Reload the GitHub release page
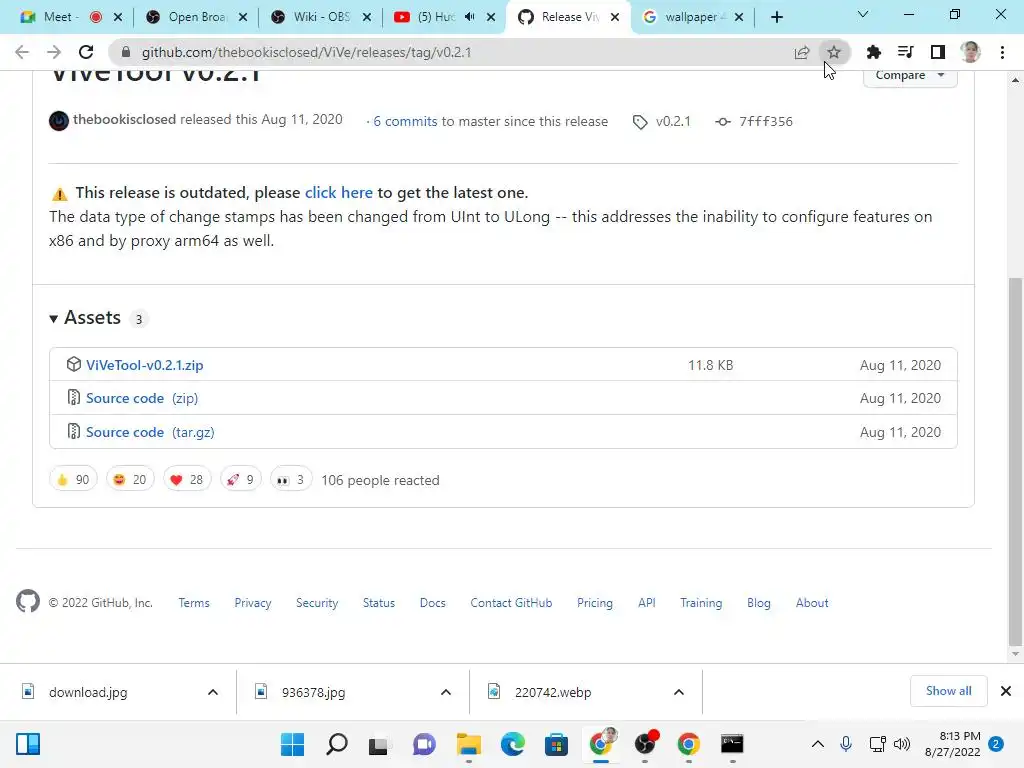 point(86,52)
